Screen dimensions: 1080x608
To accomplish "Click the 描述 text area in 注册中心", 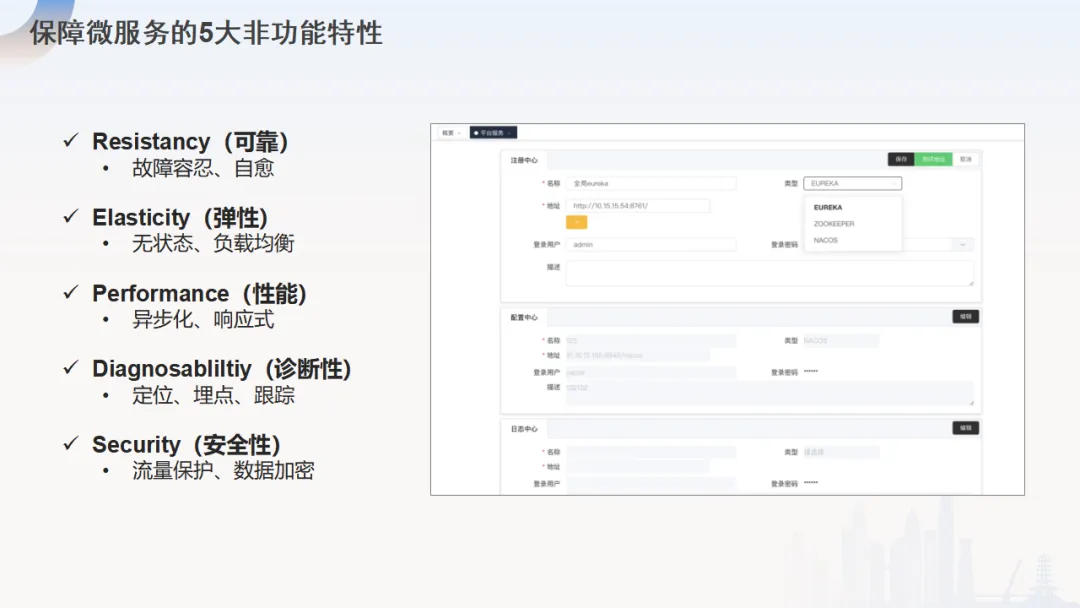I will [770, 273].
